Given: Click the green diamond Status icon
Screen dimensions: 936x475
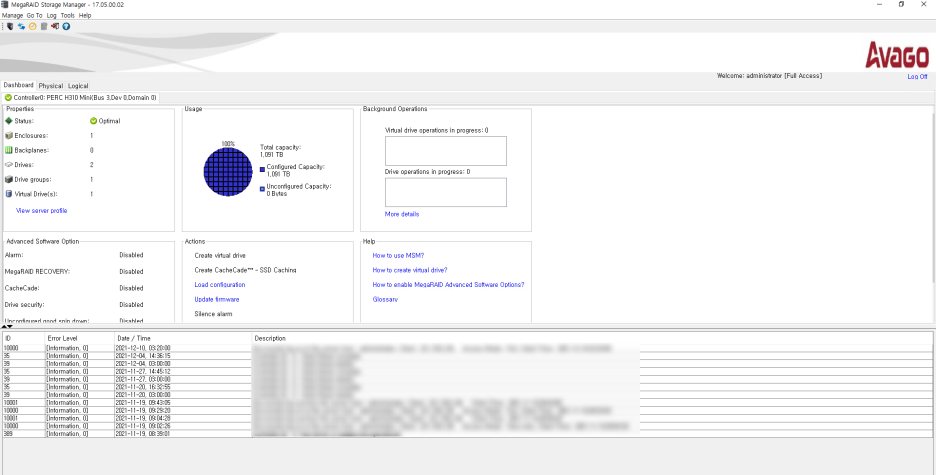Looking at the screenshot, I should (8, 121).
